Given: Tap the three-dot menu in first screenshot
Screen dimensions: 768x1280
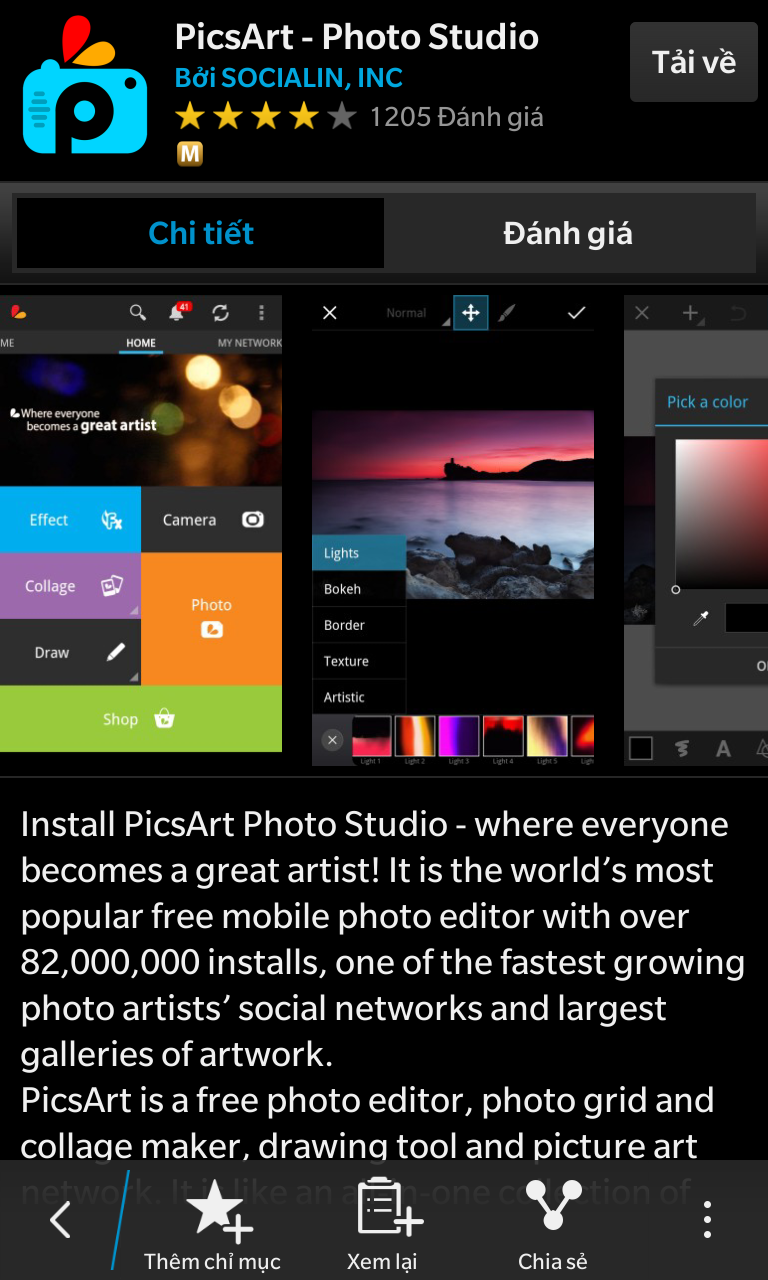Looking at the screenshot, I should tap(262, 313).
